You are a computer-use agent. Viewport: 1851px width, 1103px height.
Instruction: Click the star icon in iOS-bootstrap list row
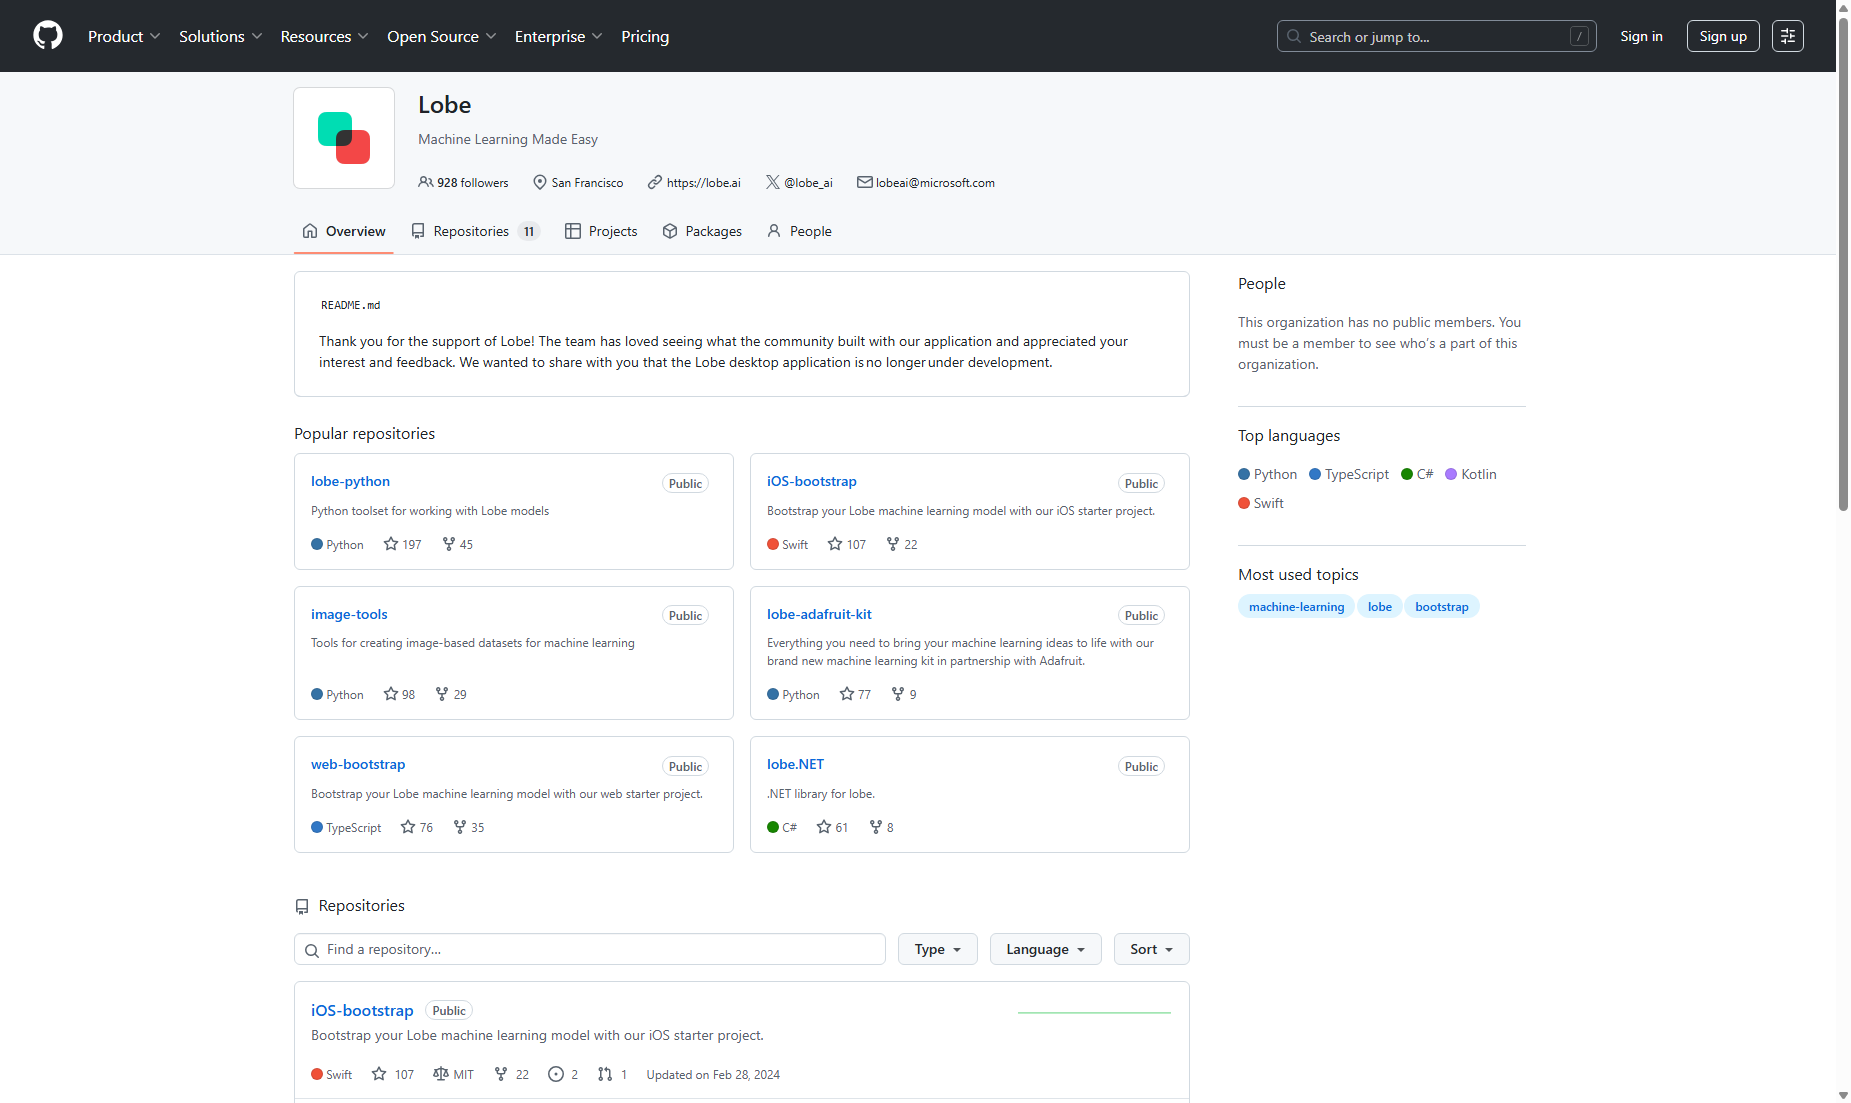(x=379, y=1074)
